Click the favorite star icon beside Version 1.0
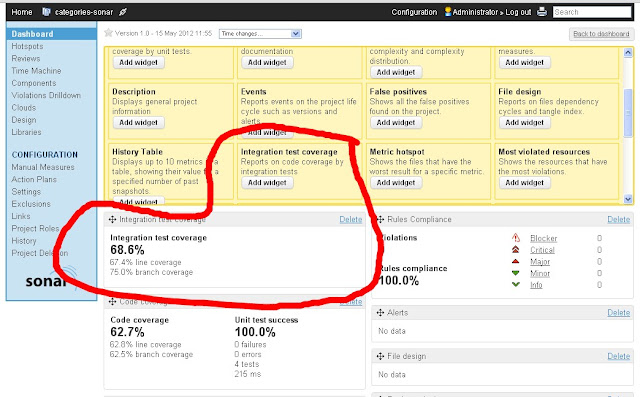The image size is (640, 397). (108, 33)
